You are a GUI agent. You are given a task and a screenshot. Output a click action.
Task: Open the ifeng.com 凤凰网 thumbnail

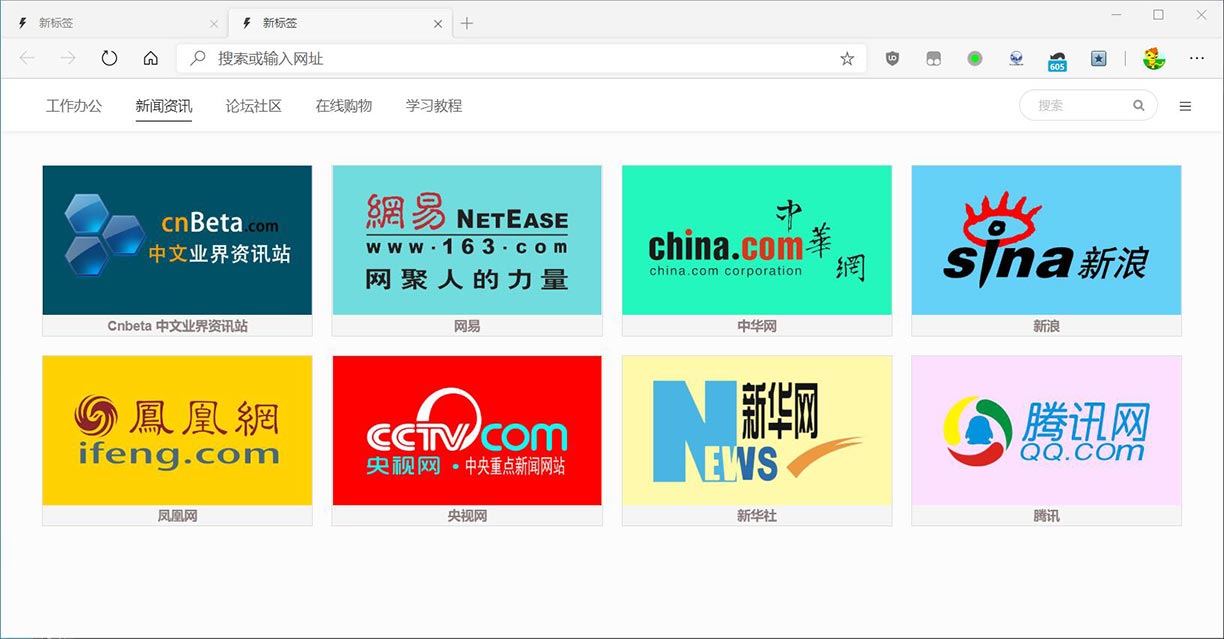[x=177, y=430]
